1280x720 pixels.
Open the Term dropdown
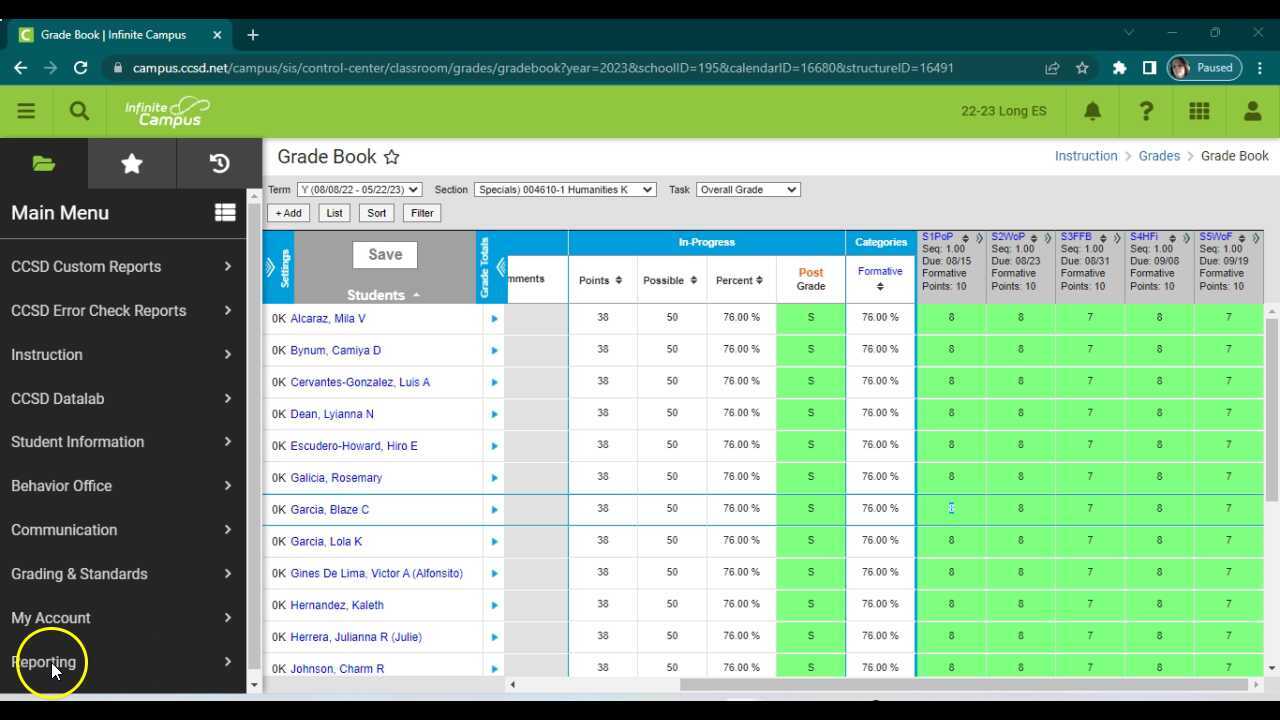coord(359,190)
